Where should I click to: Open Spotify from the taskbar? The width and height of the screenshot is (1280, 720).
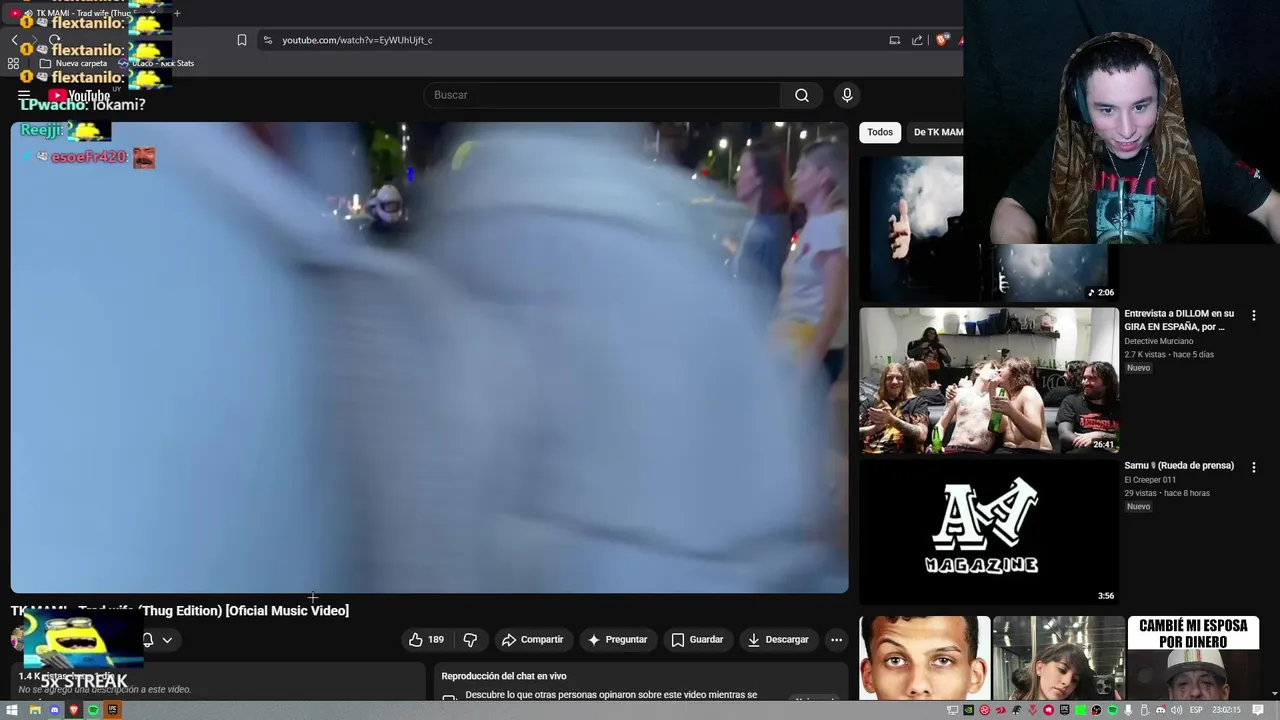pos(93,710)
